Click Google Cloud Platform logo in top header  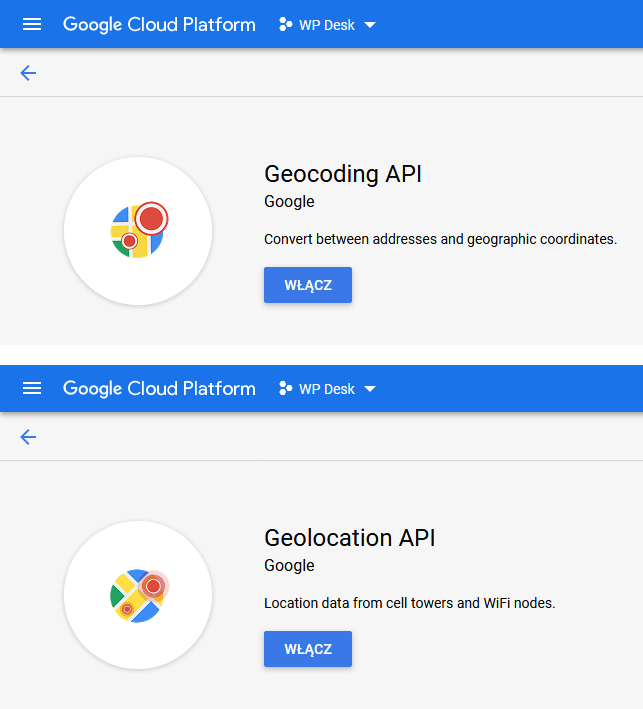159,25
